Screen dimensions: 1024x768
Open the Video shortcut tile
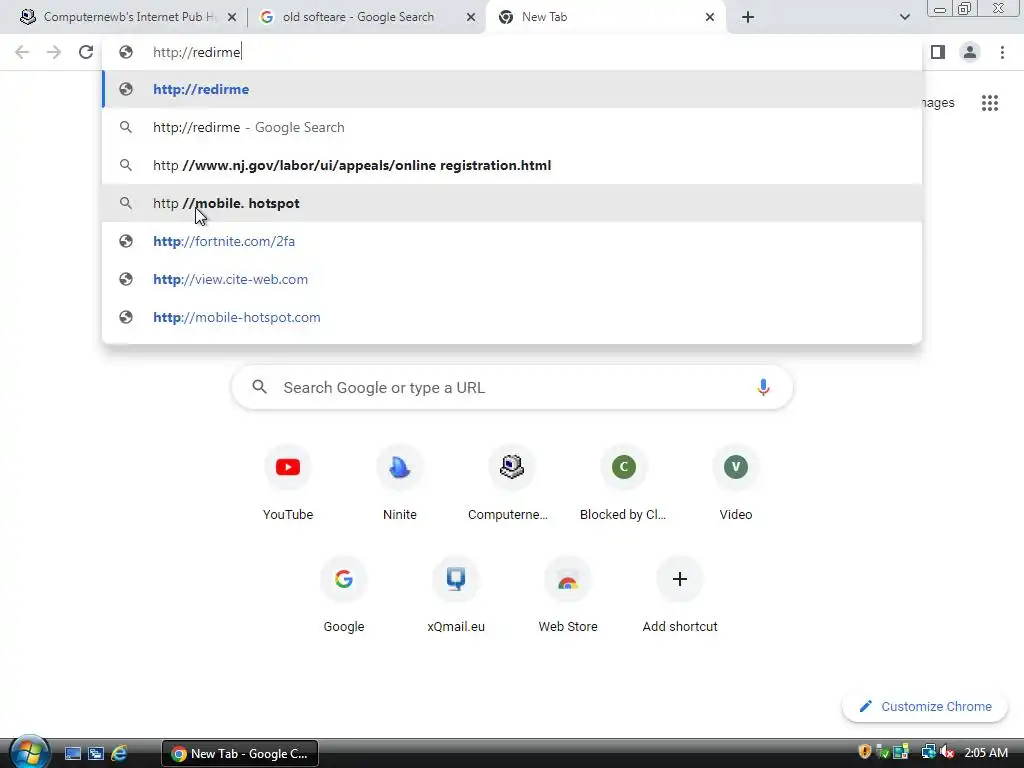pyautogui.click(x=736, y=483)
